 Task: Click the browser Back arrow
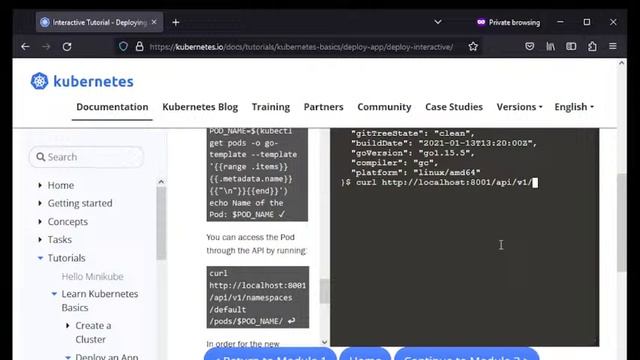coord(25,47)
